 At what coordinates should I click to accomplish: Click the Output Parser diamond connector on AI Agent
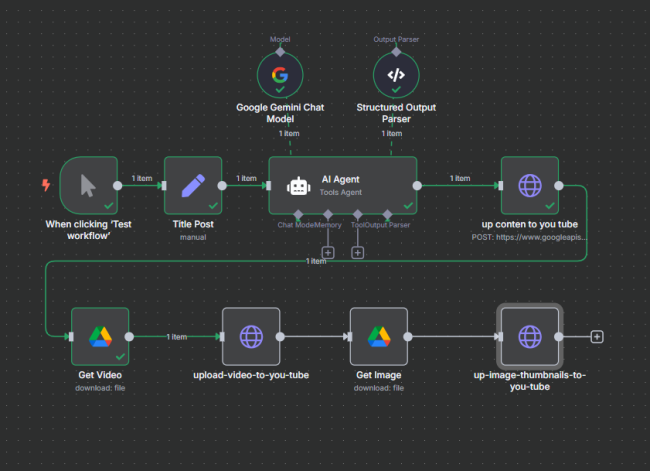pyautogui.click(x=388, y=214)
